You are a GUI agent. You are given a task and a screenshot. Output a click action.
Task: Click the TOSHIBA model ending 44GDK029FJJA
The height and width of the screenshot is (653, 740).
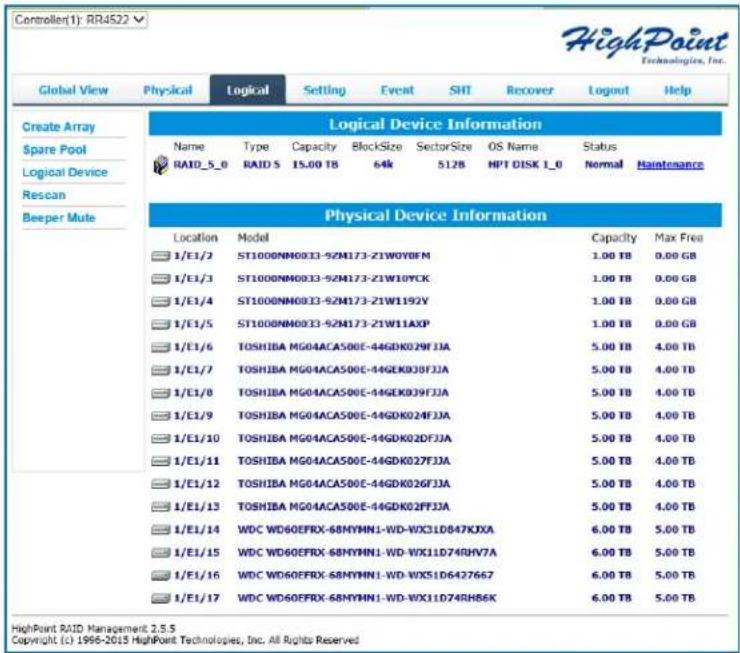[x=344, y=347]
